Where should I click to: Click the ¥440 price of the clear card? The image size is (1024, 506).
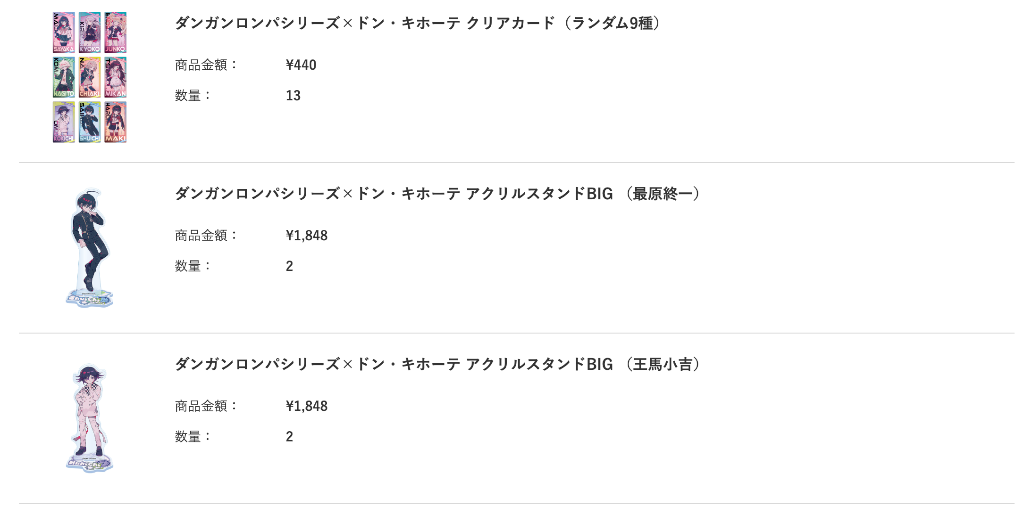tap(301, 65)
